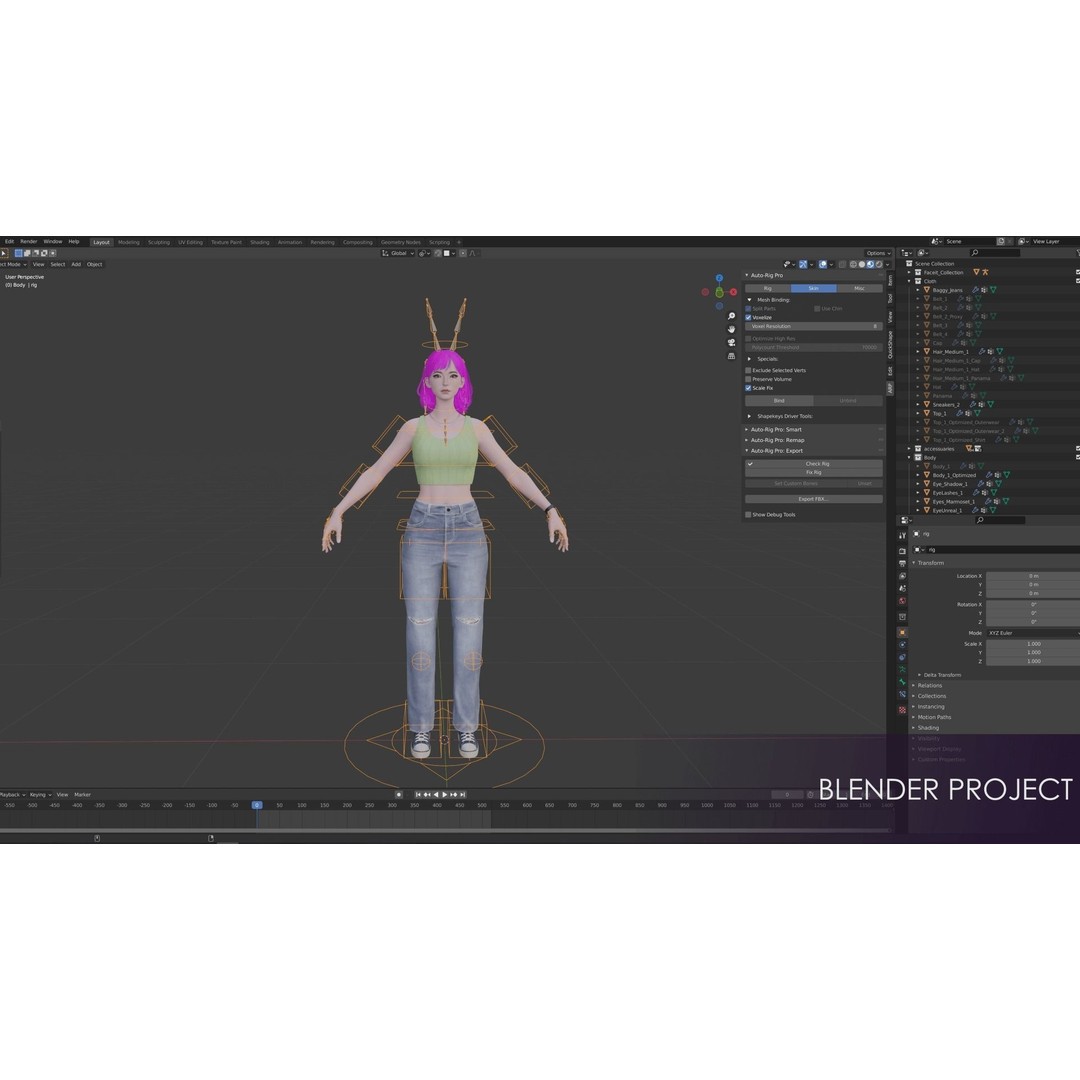Collapse the Mesh Binding section
Screen dimensions: 1080x1080
(x=750, y=300)
